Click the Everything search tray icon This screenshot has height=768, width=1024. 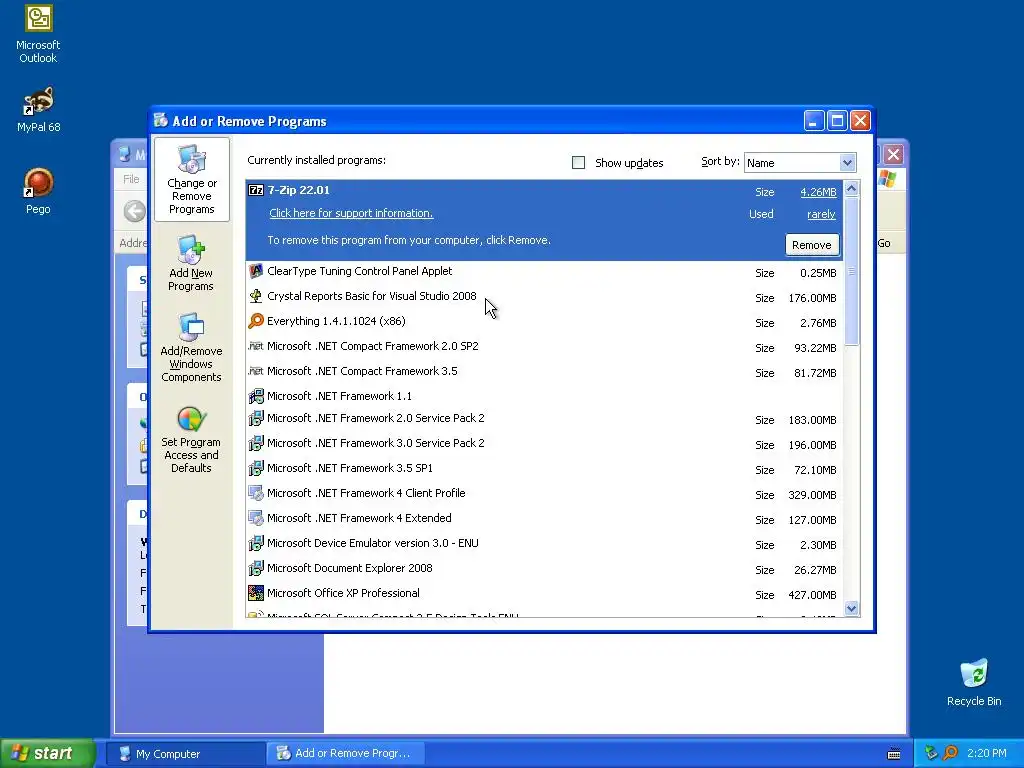tap(950, 753)
